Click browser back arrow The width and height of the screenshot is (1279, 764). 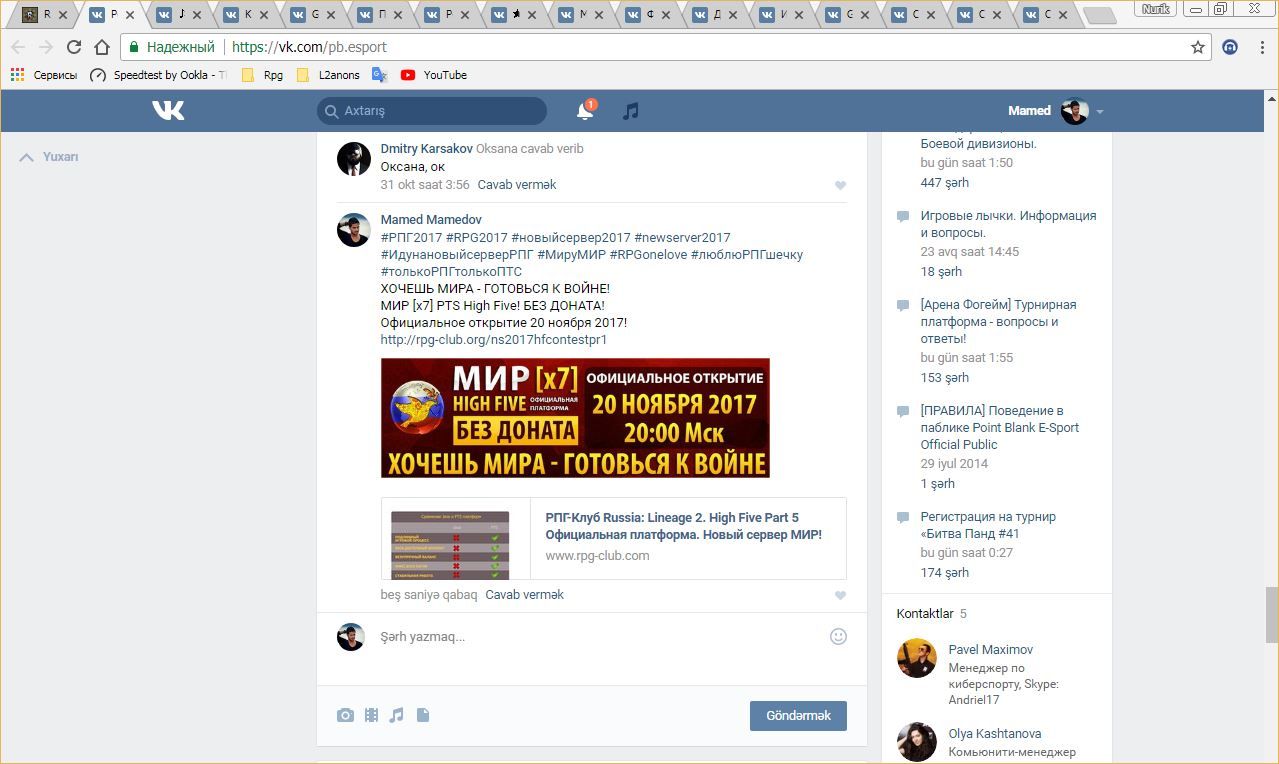point(18,47)
